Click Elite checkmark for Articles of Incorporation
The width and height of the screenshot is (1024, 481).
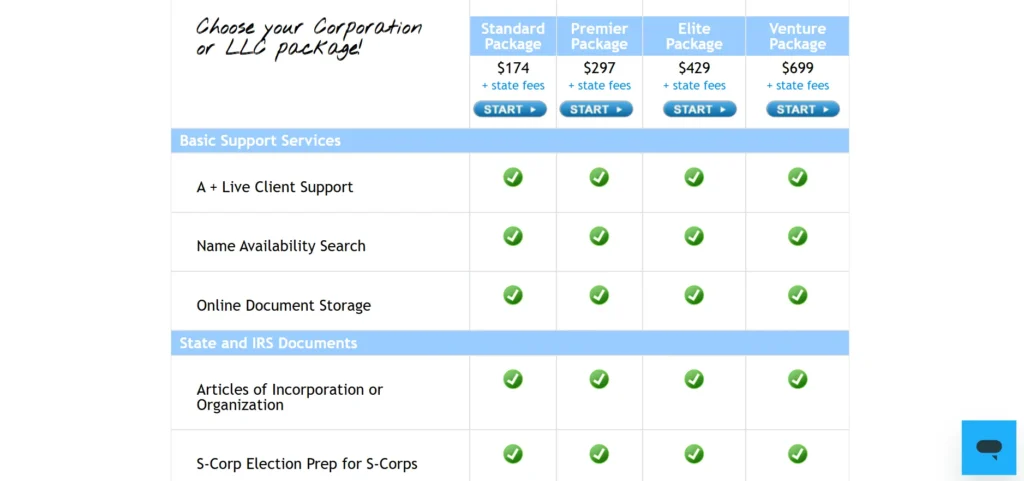[694, 379]
